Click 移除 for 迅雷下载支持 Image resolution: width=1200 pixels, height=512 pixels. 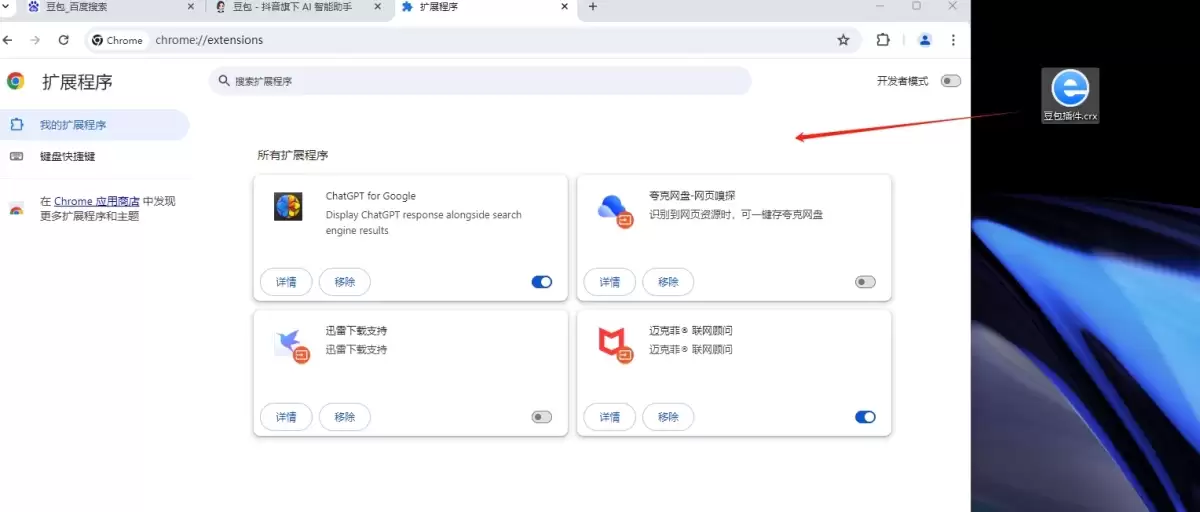point(345,417)
